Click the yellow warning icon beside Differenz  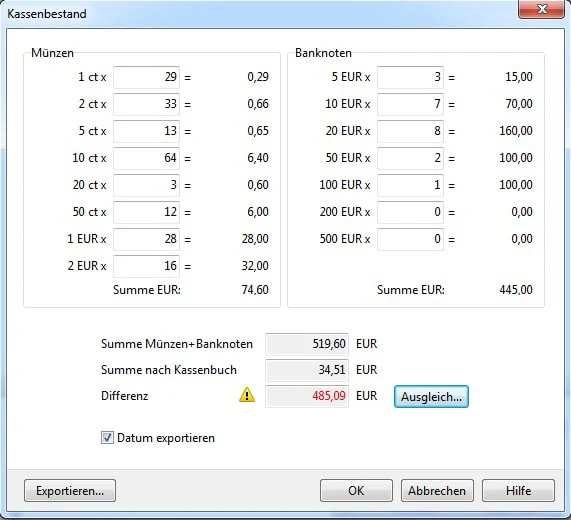247,395
